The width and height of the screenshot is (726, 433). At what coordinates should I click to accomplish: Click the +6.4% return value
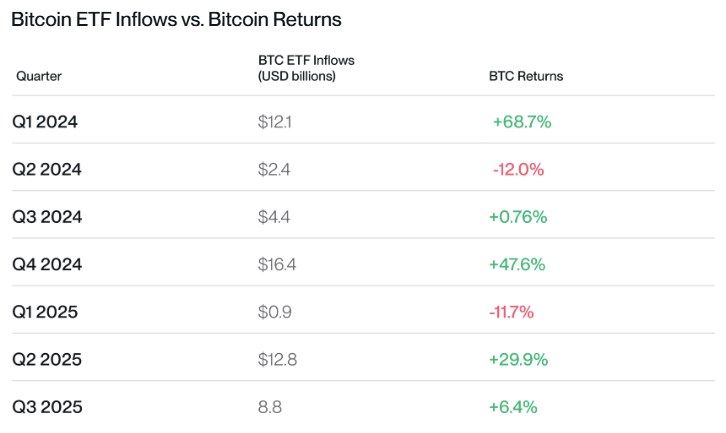513,407
